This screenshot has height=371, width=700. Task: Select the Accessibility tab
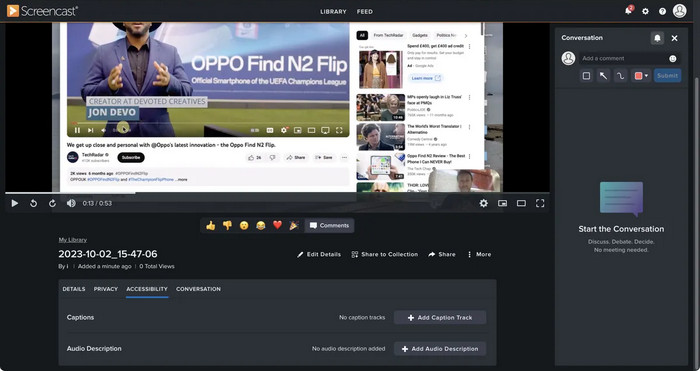147,289
